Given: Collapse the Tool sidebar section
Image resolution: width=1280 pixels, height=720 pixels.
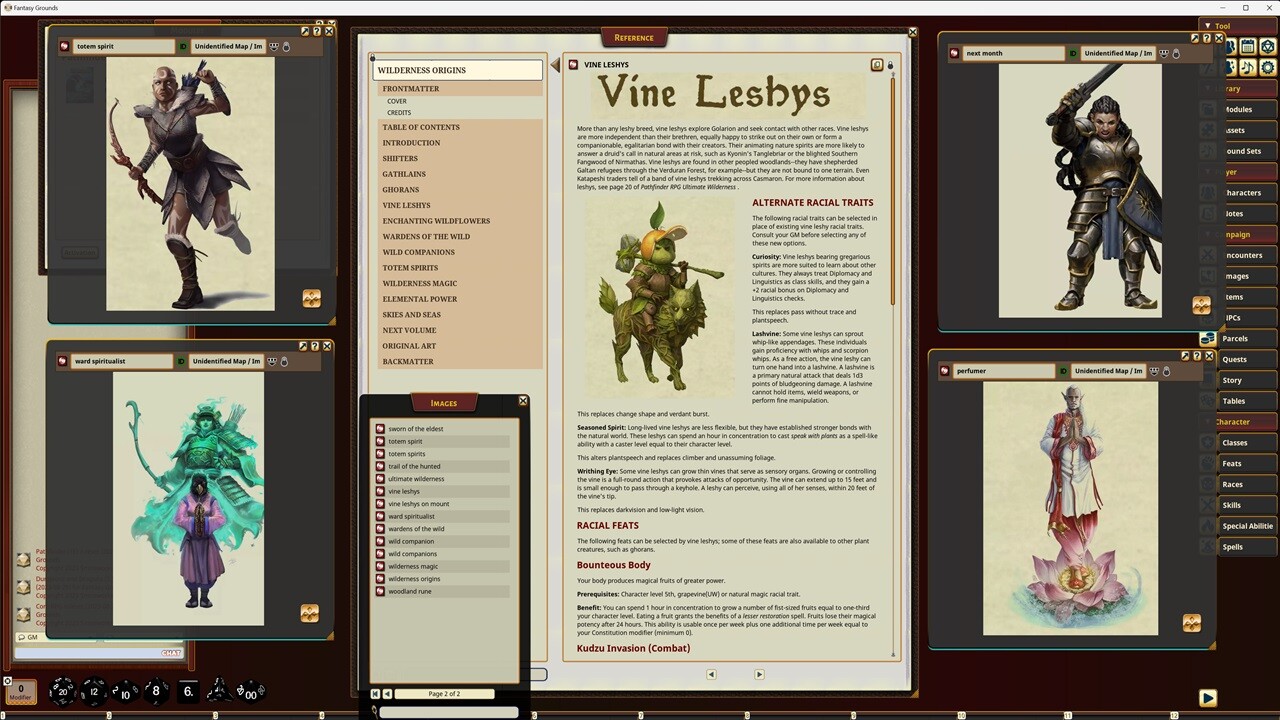Looking at the screenshot, I should click(x=1208, y=26).
